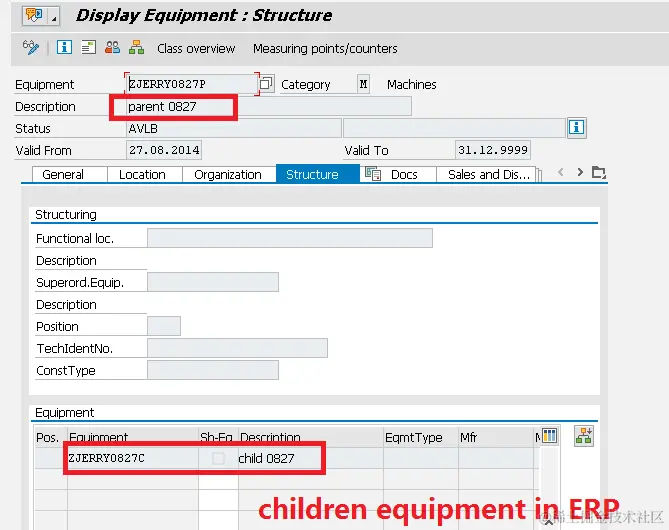
Task: Open Measuring points/counters
Action: (x=325, y=49)
